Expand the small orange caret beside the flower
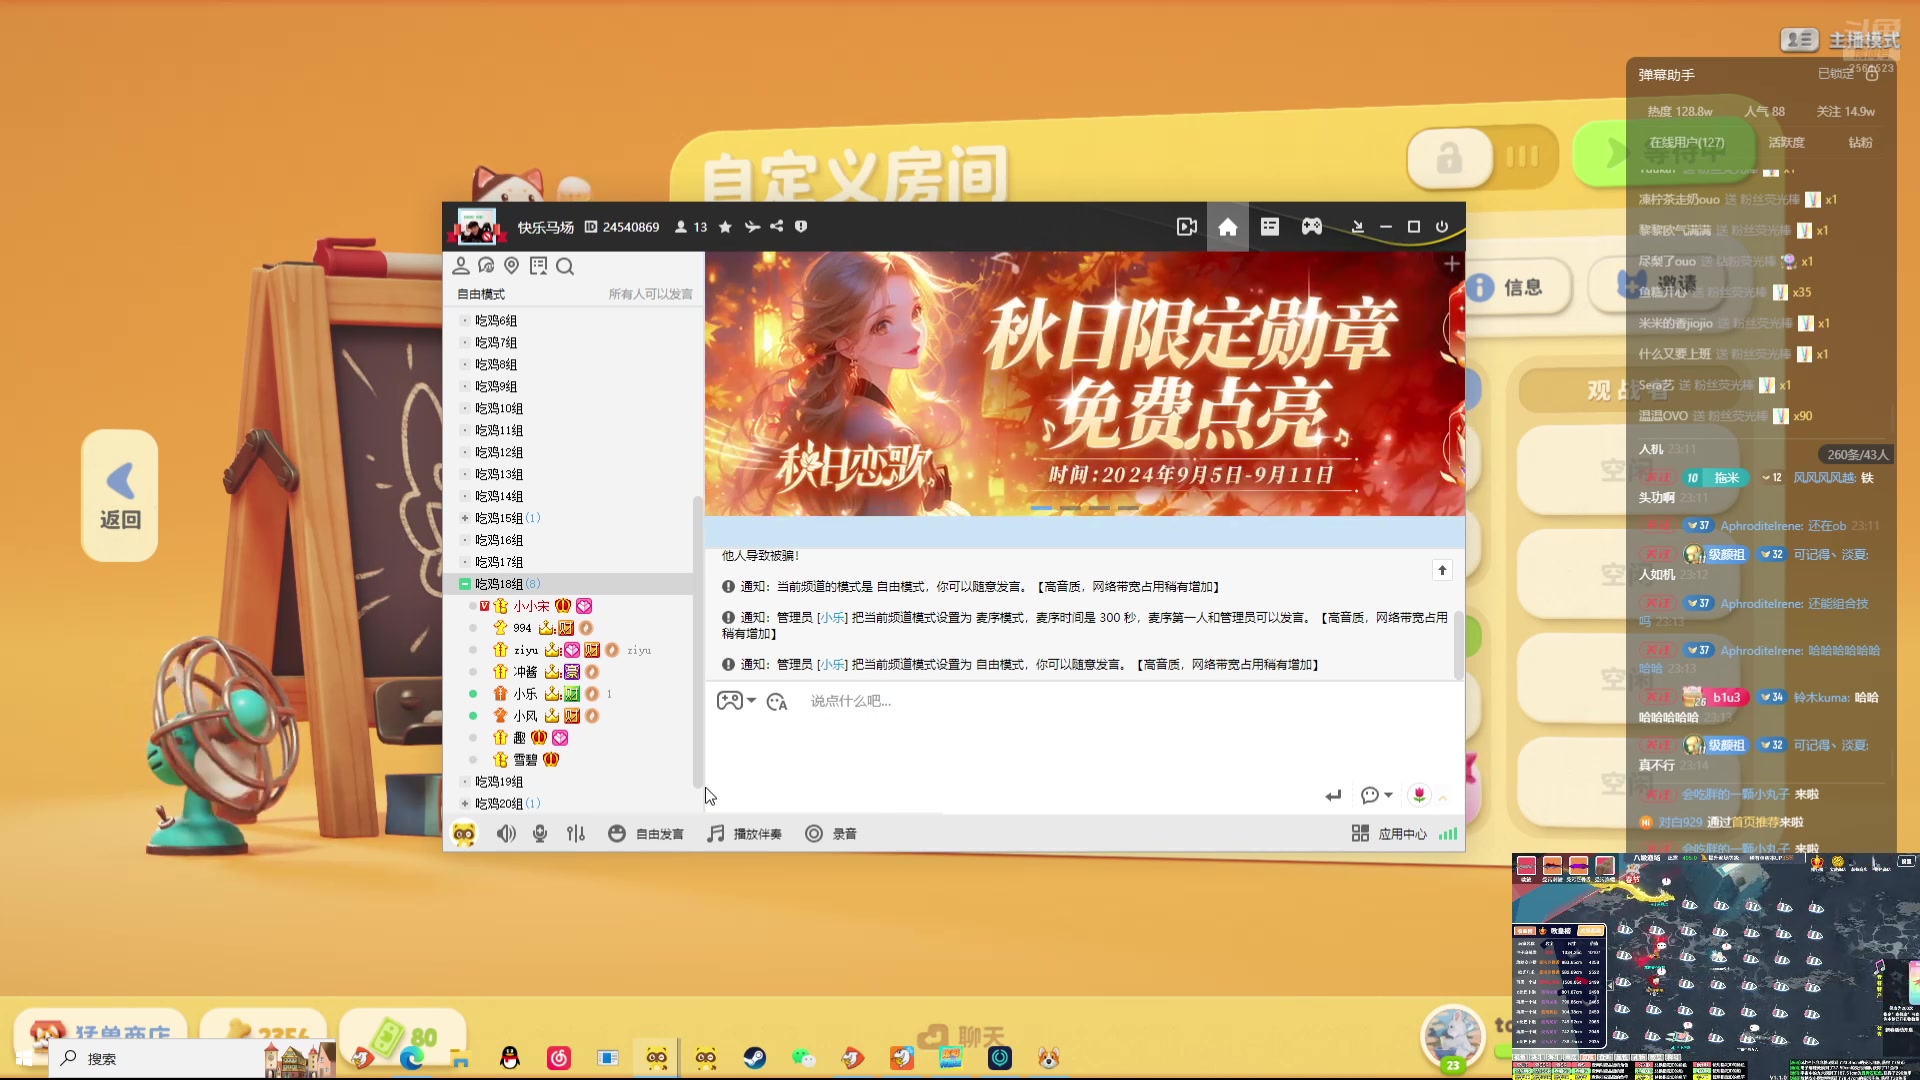1920x1080 pixels. tap(1443, 797)
